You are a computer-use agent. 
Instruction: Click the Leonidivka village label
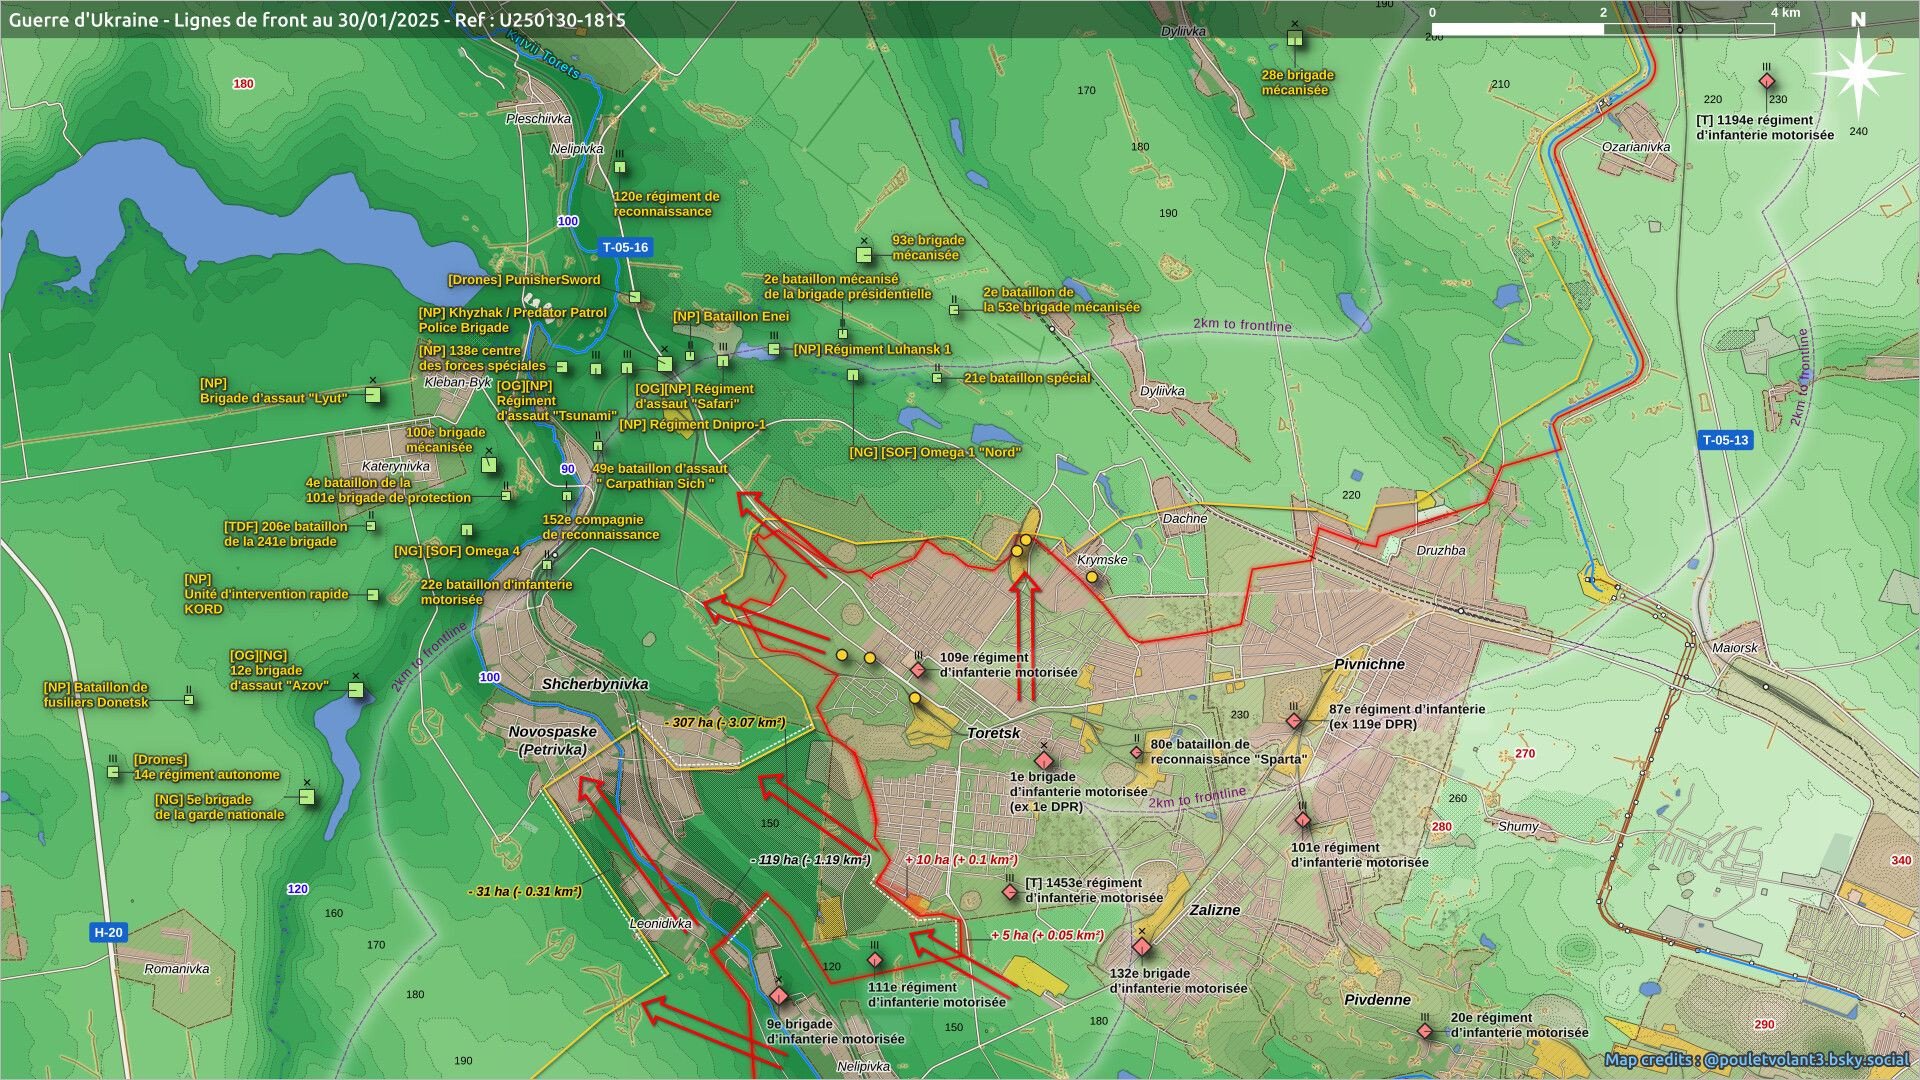(660, 923)
